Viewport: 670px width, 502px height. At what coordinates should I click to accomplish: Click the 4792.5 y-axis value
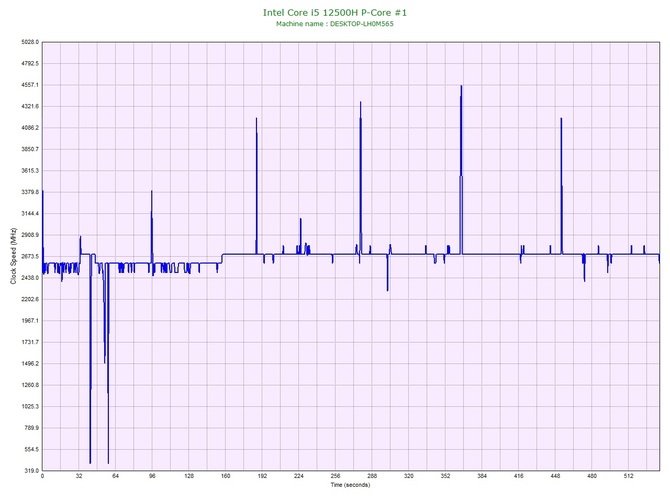point(30,64)
